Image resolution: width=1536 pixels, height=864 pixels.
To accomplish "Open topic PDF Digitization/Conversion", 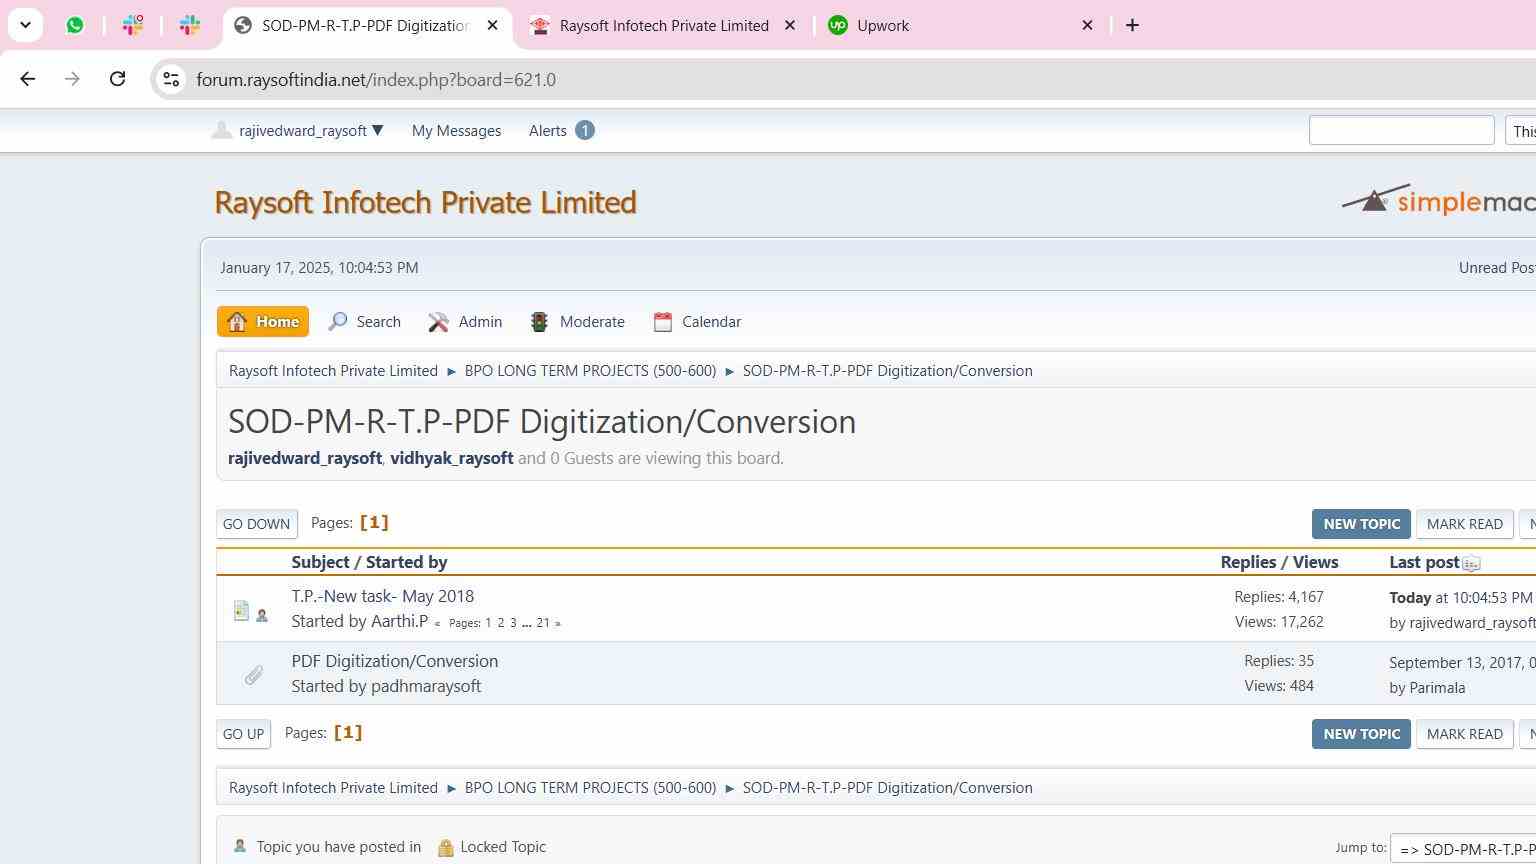I will click(x=395, y=661).
